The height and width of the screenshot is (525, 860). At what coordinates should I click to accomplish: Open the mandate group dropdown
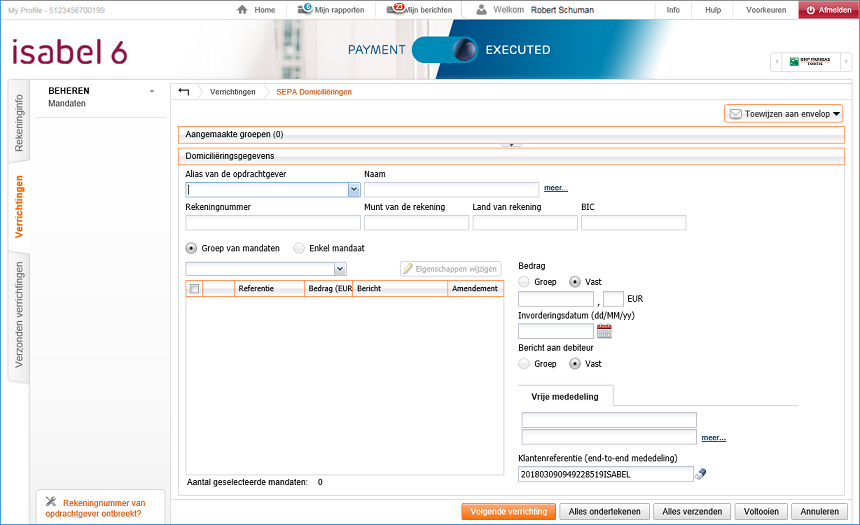tap(340, 269)
